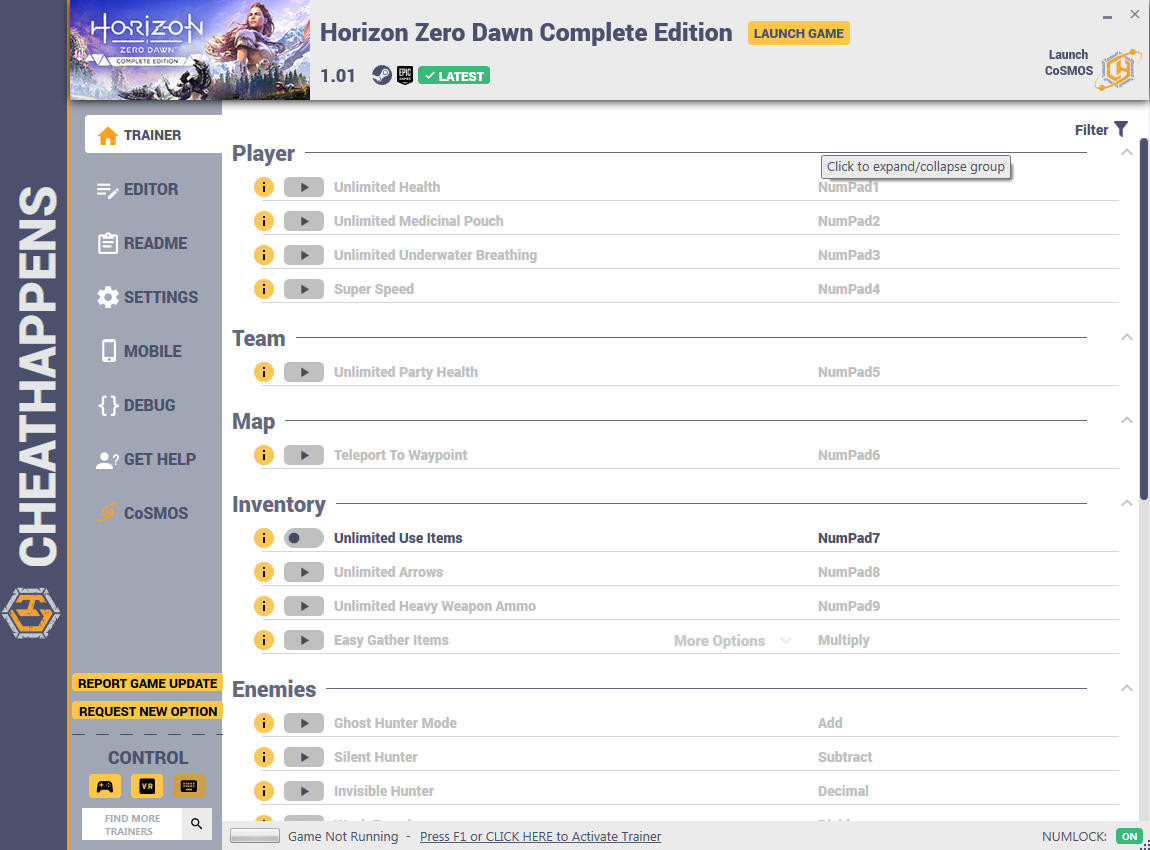
Task: Select keyboard control icon
Action: (x=188, y=786)
